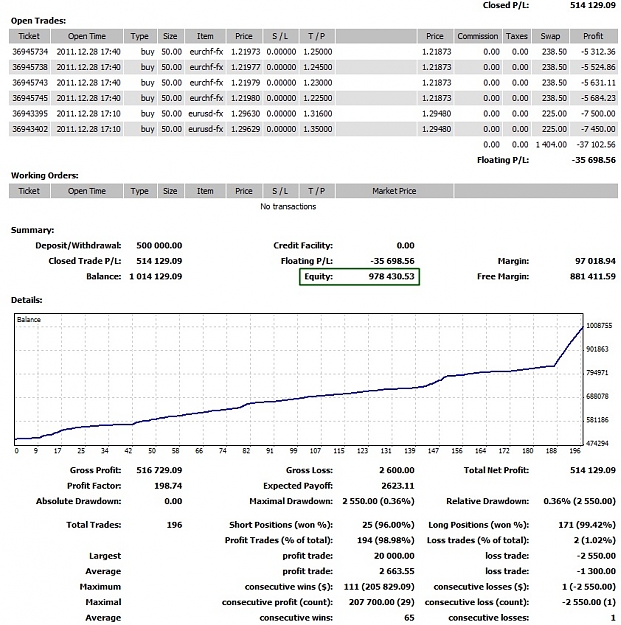Viewport: 621px width, 625px height.
Task: Click the Equity value 978 430.53
Action: coord(391,277)
